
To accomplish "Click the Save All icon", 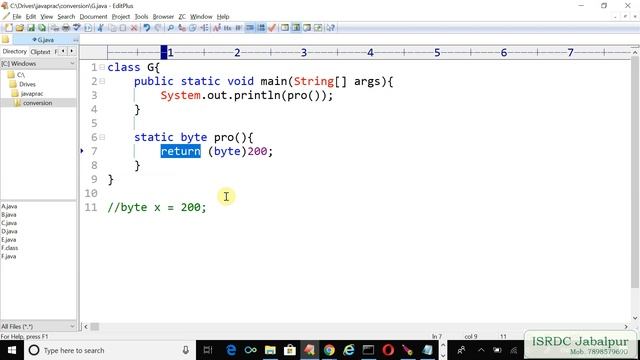I will click(x=42, y=28).
